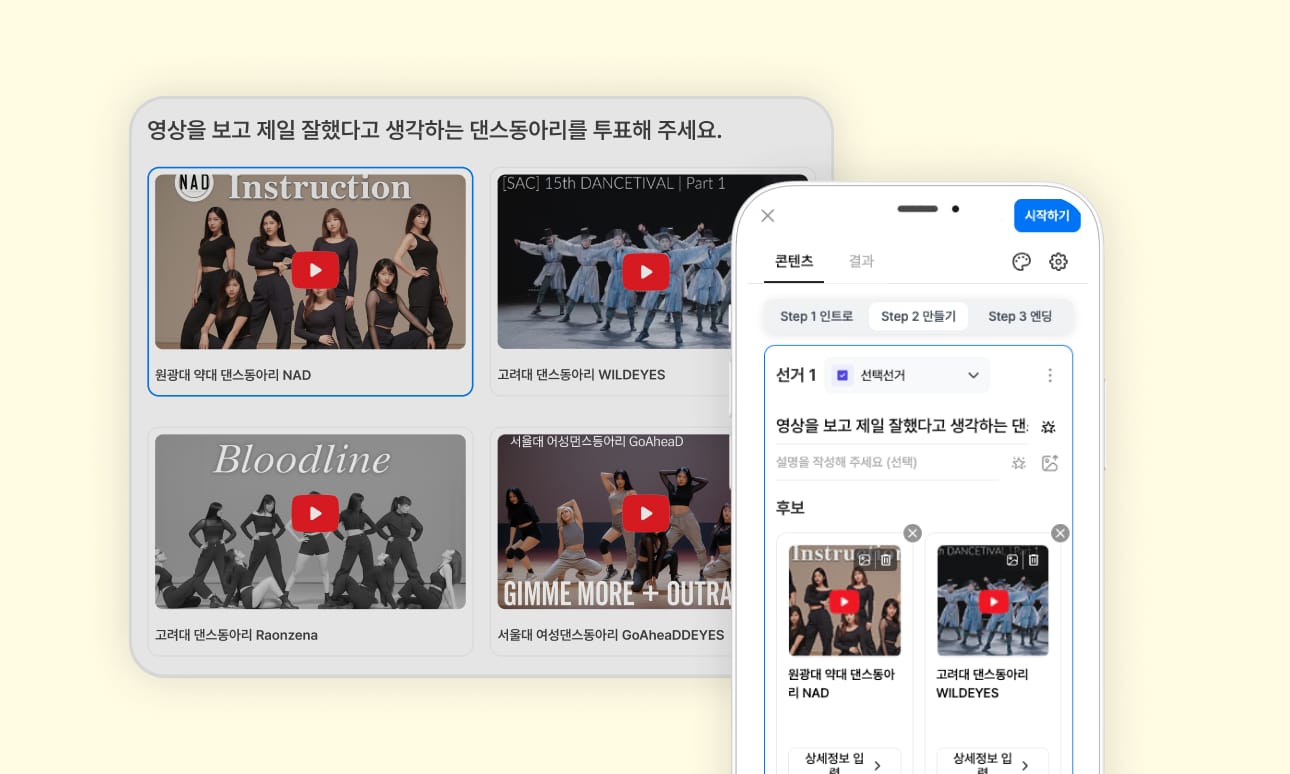Close the phone editor with the X icon
Image resolution: width=1290 pixels, height=774 pixels.
coord(768,216)
